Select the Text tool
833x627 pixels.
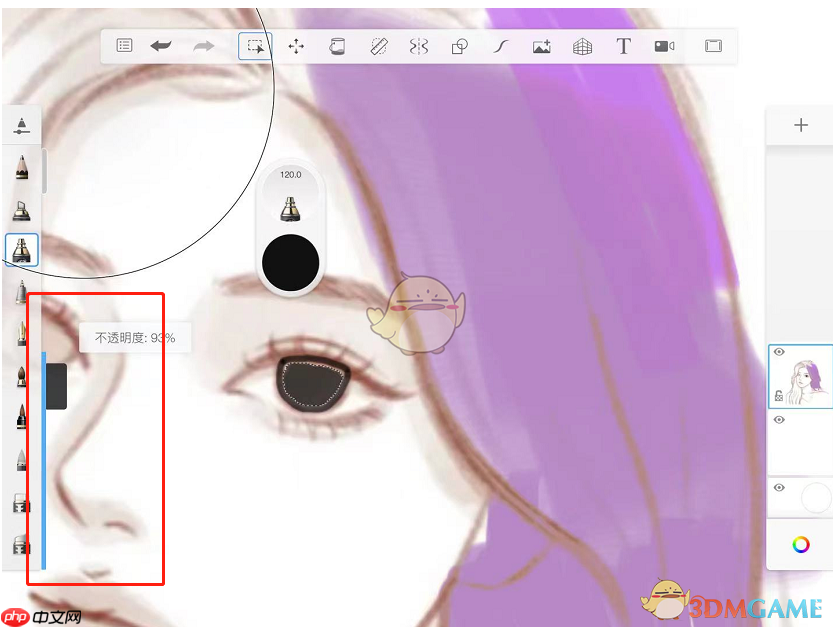click(x=623, y=46)
